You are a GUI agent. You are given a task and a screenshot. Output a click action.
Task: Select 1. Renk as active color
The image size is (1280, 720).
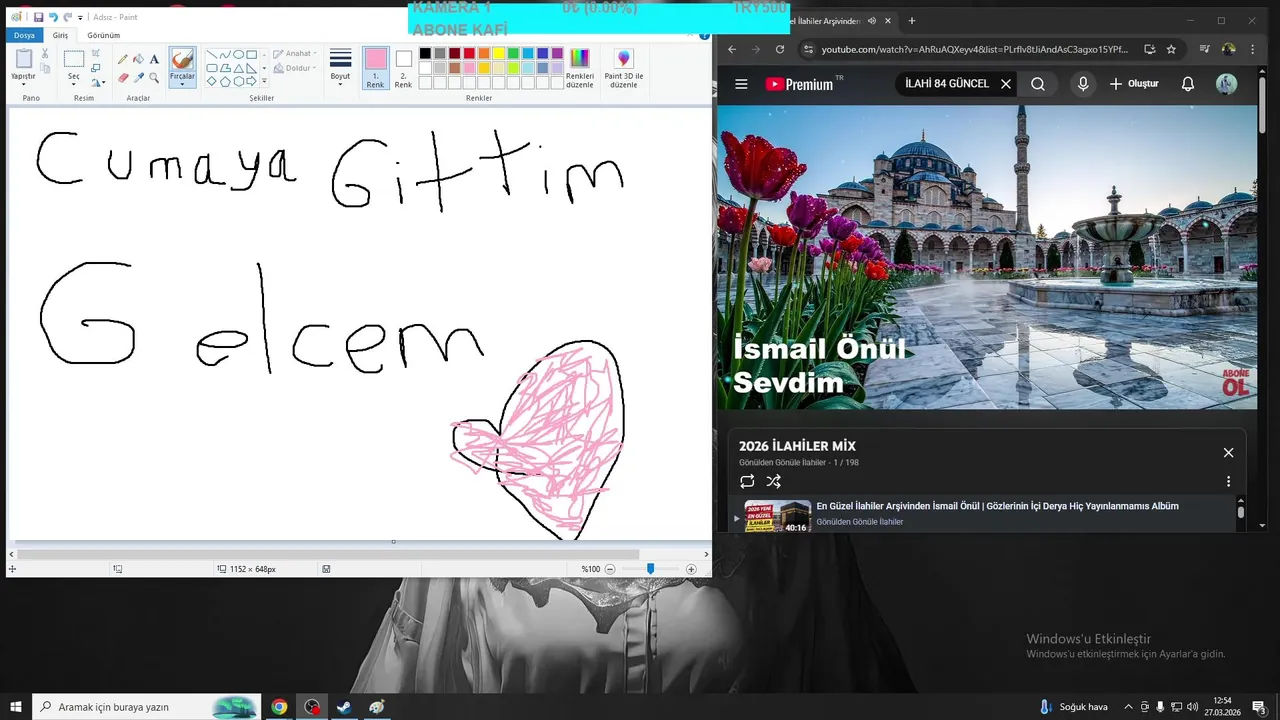point(375,67)
